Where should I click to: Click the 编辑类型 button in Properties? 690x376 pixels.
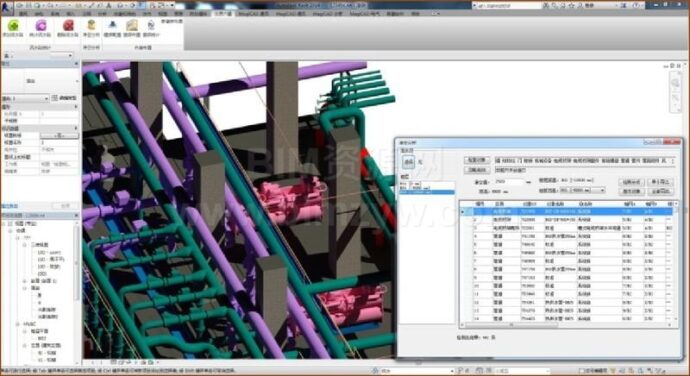pyautogui.click(x=65, y=98)
